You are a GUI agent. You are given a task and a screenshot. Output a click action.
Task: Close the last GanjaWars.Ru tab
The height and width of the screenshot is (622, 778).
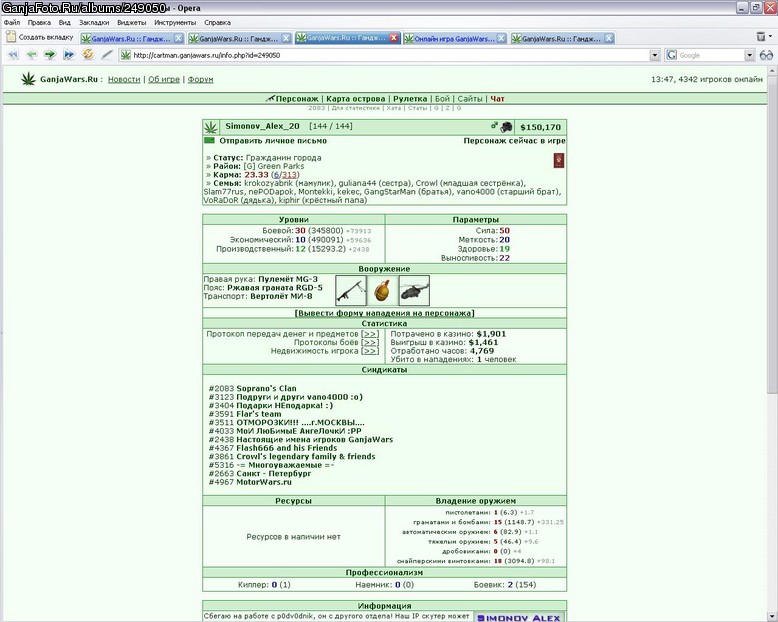(609, 38)
